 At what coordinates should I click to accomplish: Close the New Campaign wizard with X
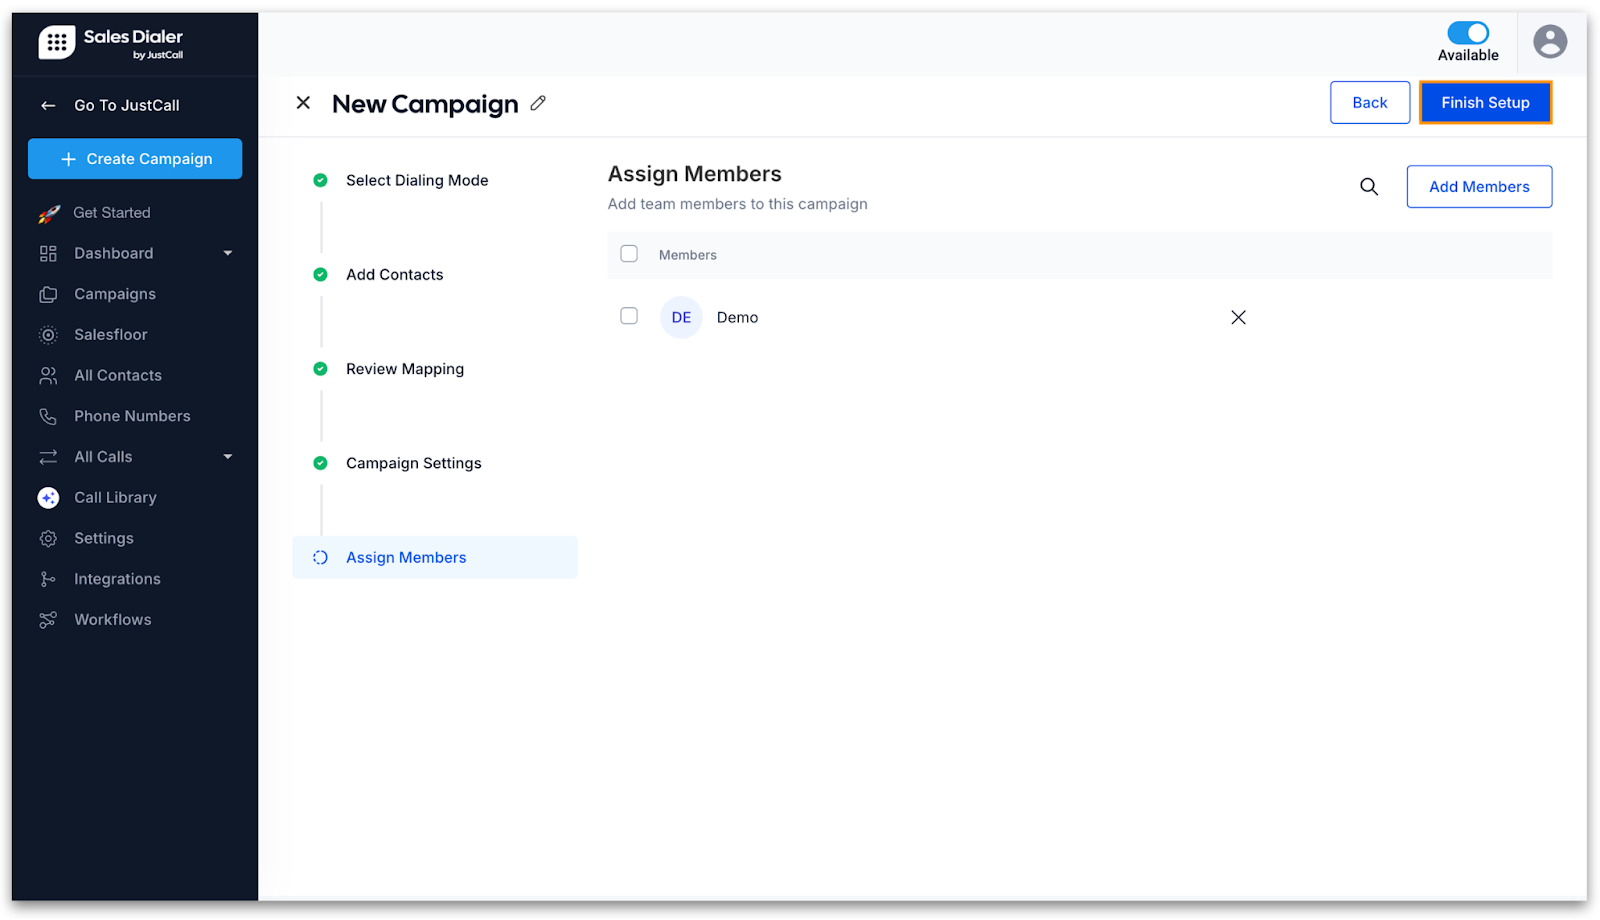tap(303, 103)
